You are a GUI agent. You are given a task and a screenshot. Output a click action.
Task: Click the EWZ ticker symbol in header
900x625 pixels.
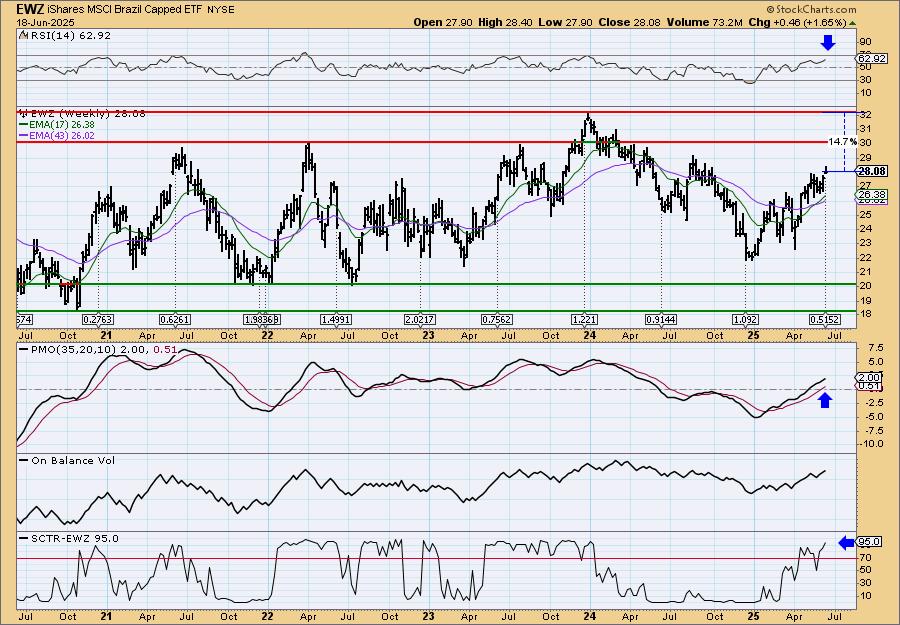(30, 9)
